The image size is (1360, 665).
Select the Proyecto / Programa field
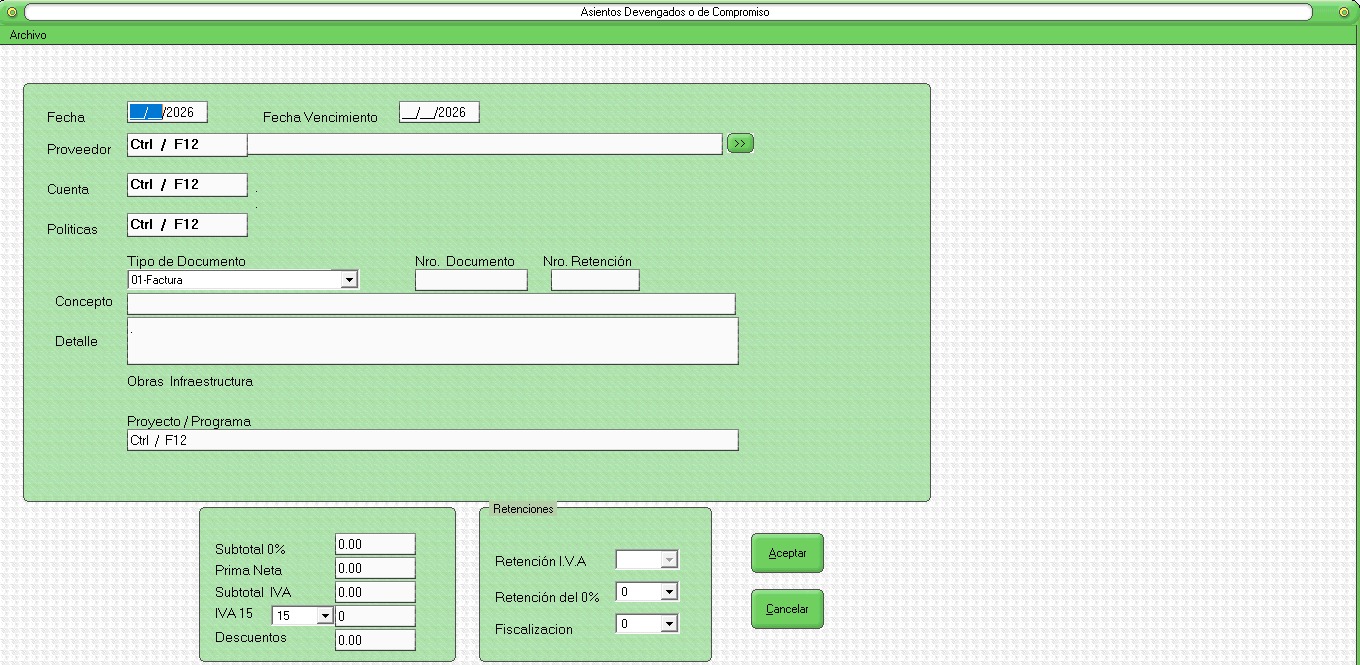point(432,440)
